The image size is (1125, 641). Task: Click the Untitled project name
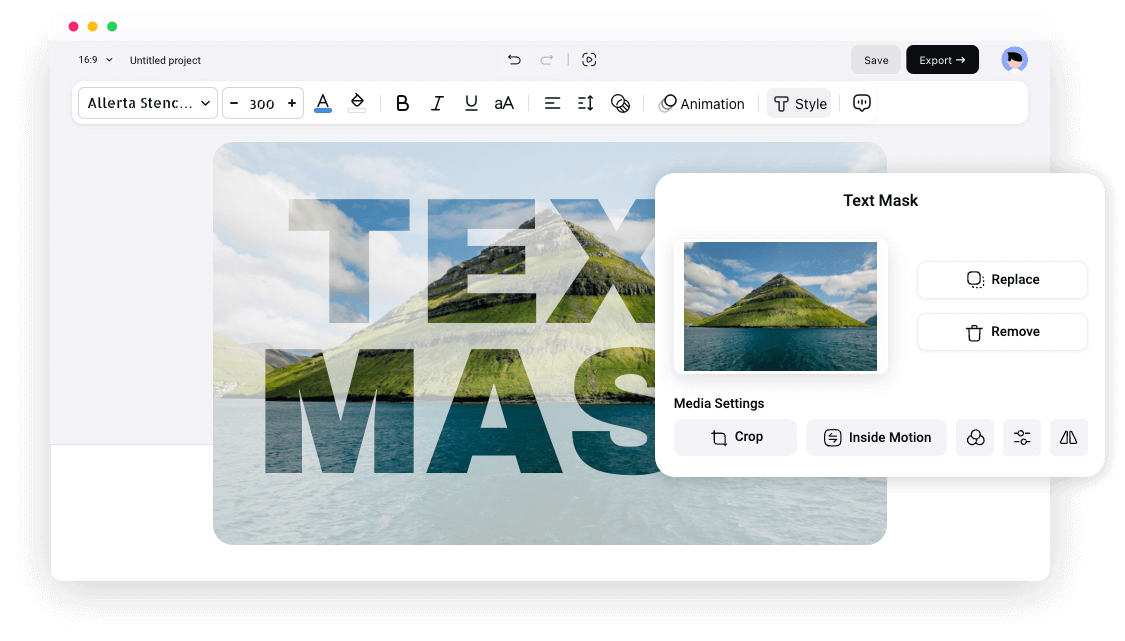pos(165,60)
